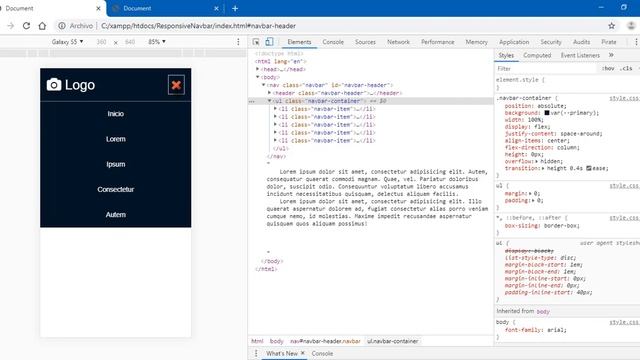Image resolution: width=640 pixels, height=360 pixels.
Task: Close the What's New drawer tab
Action: 302,353
